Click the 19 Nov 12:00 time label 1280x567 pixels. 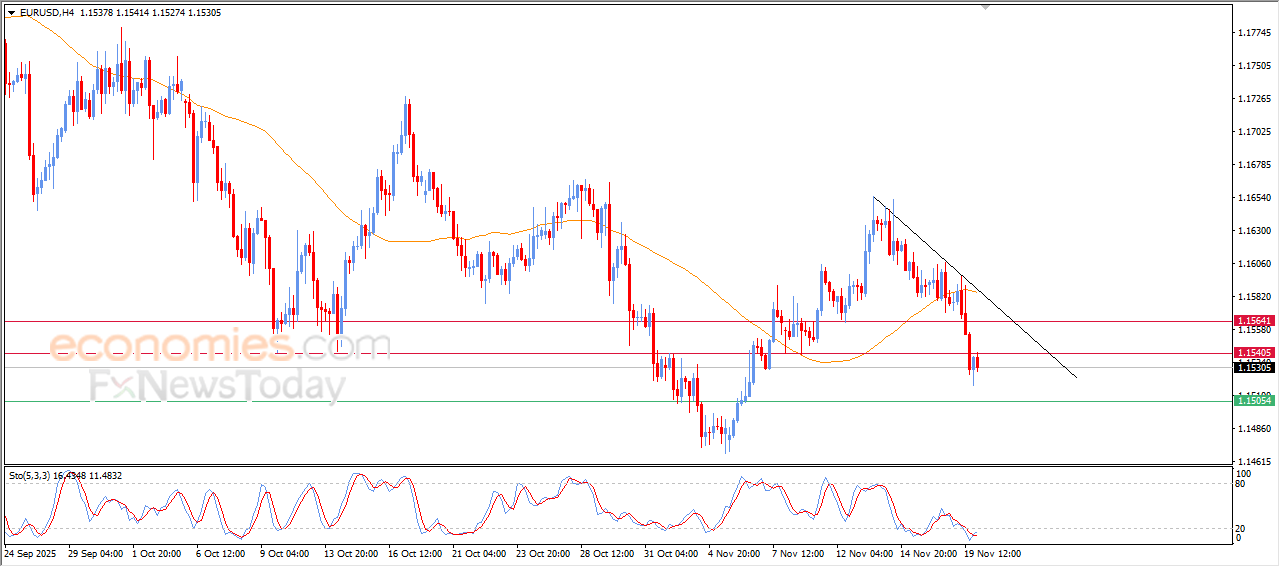click(x=992, y=553)
